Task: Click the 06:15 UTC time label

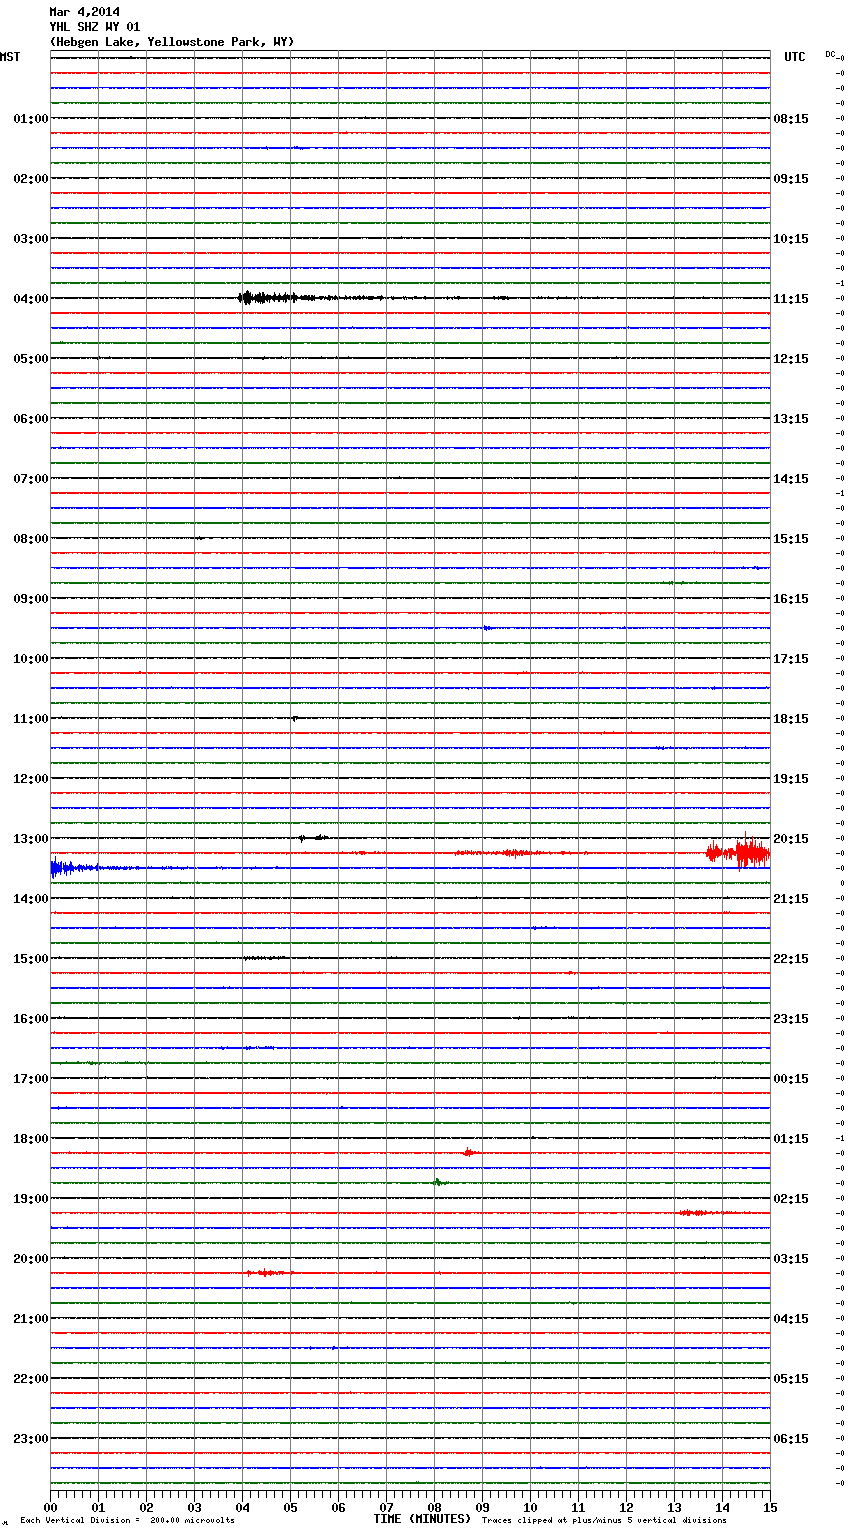Action: tap(791, 1439)
